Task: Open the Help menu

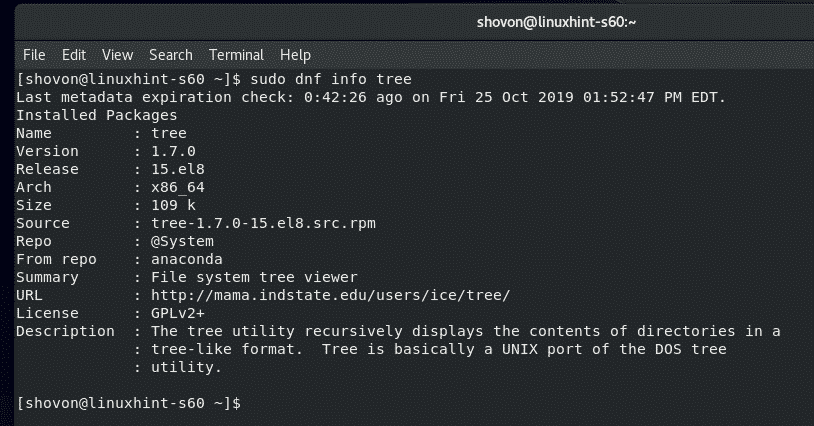Action: click(295, 54)
